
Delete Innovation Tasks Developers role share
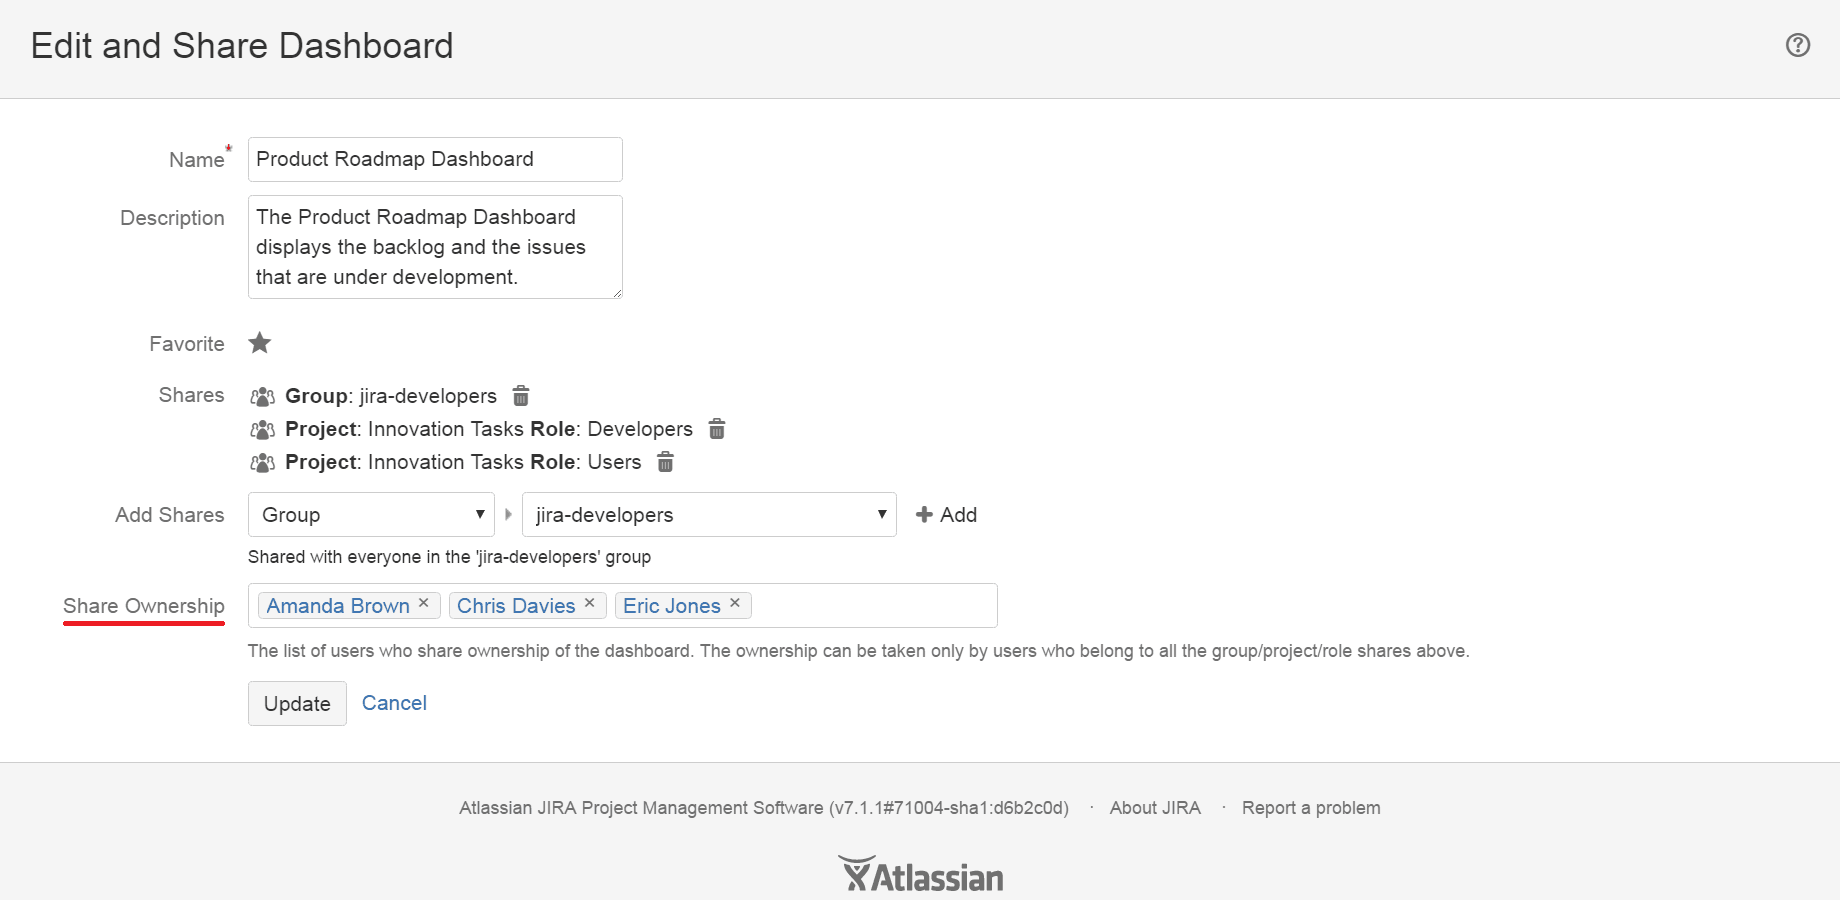(717, 429)
